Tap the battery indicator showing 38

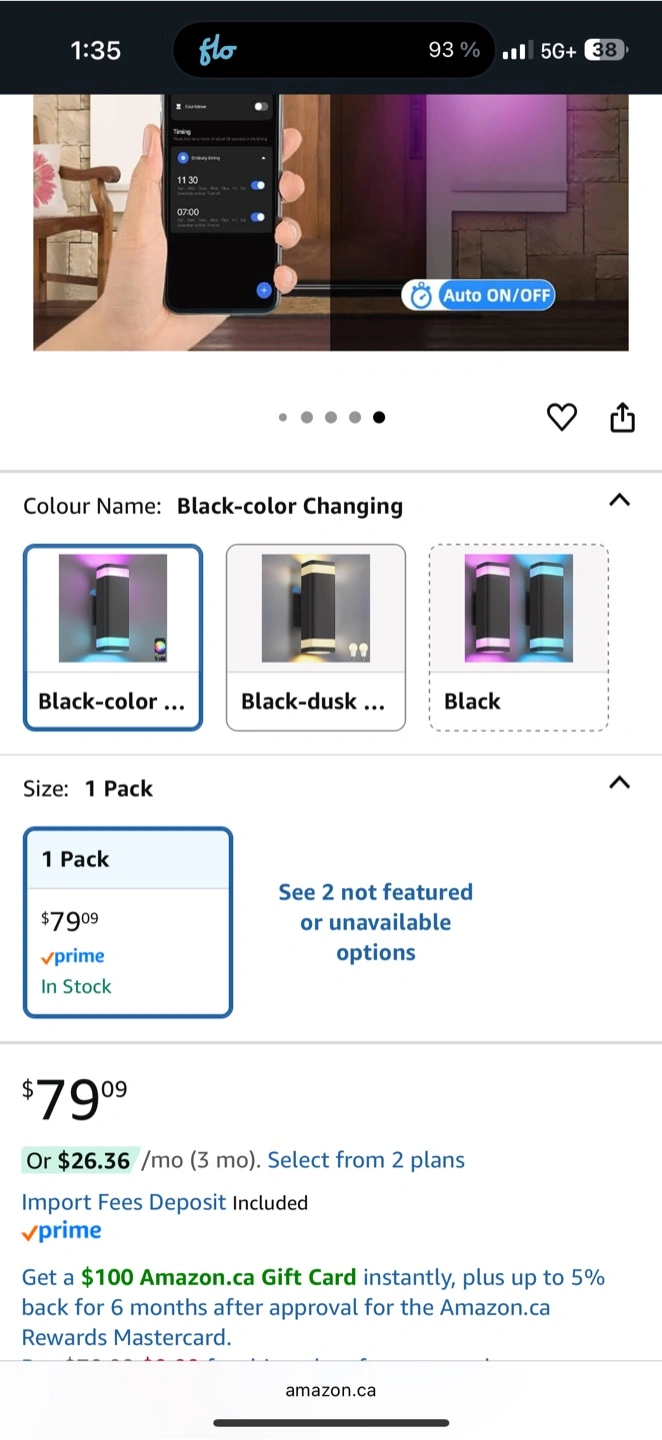pos(606,50)
